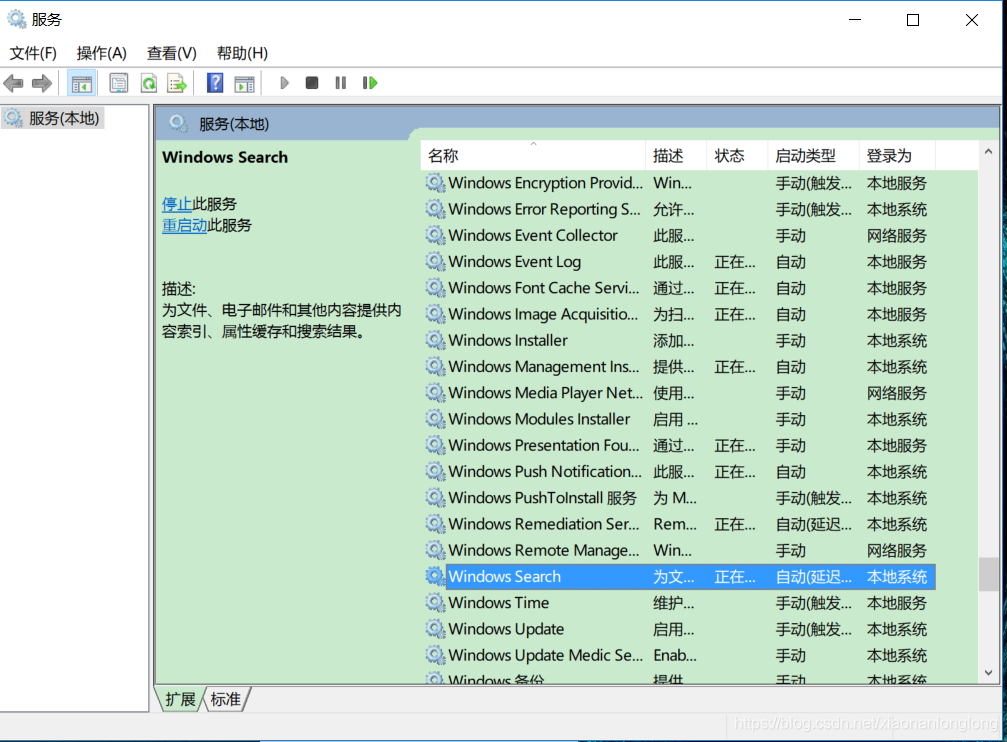
Task: Toggle the action pane toolbar icon
Action: [245, 84]
